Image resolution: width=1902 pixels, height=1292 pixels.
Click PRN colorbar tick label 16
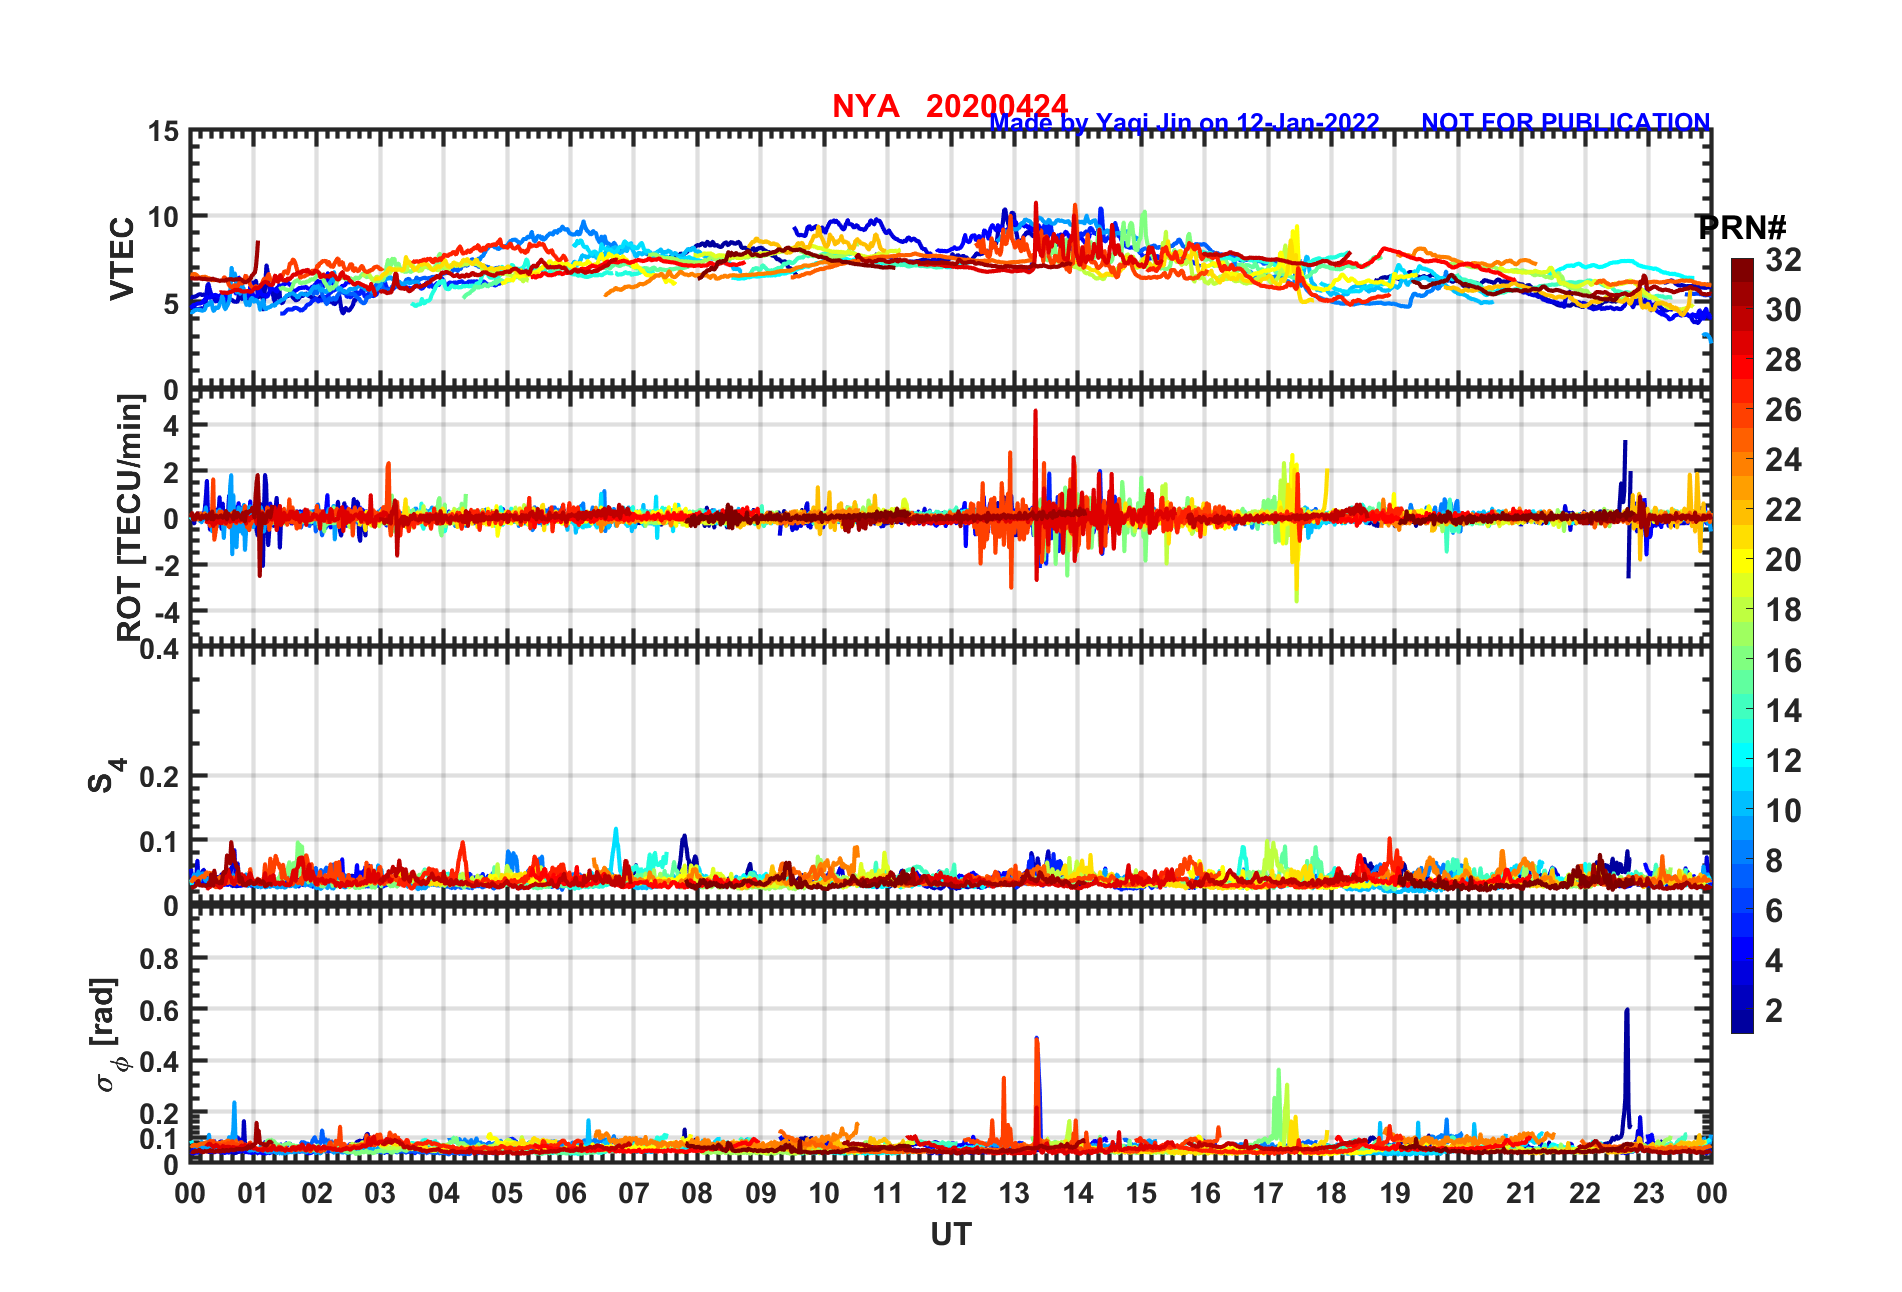1784,661
